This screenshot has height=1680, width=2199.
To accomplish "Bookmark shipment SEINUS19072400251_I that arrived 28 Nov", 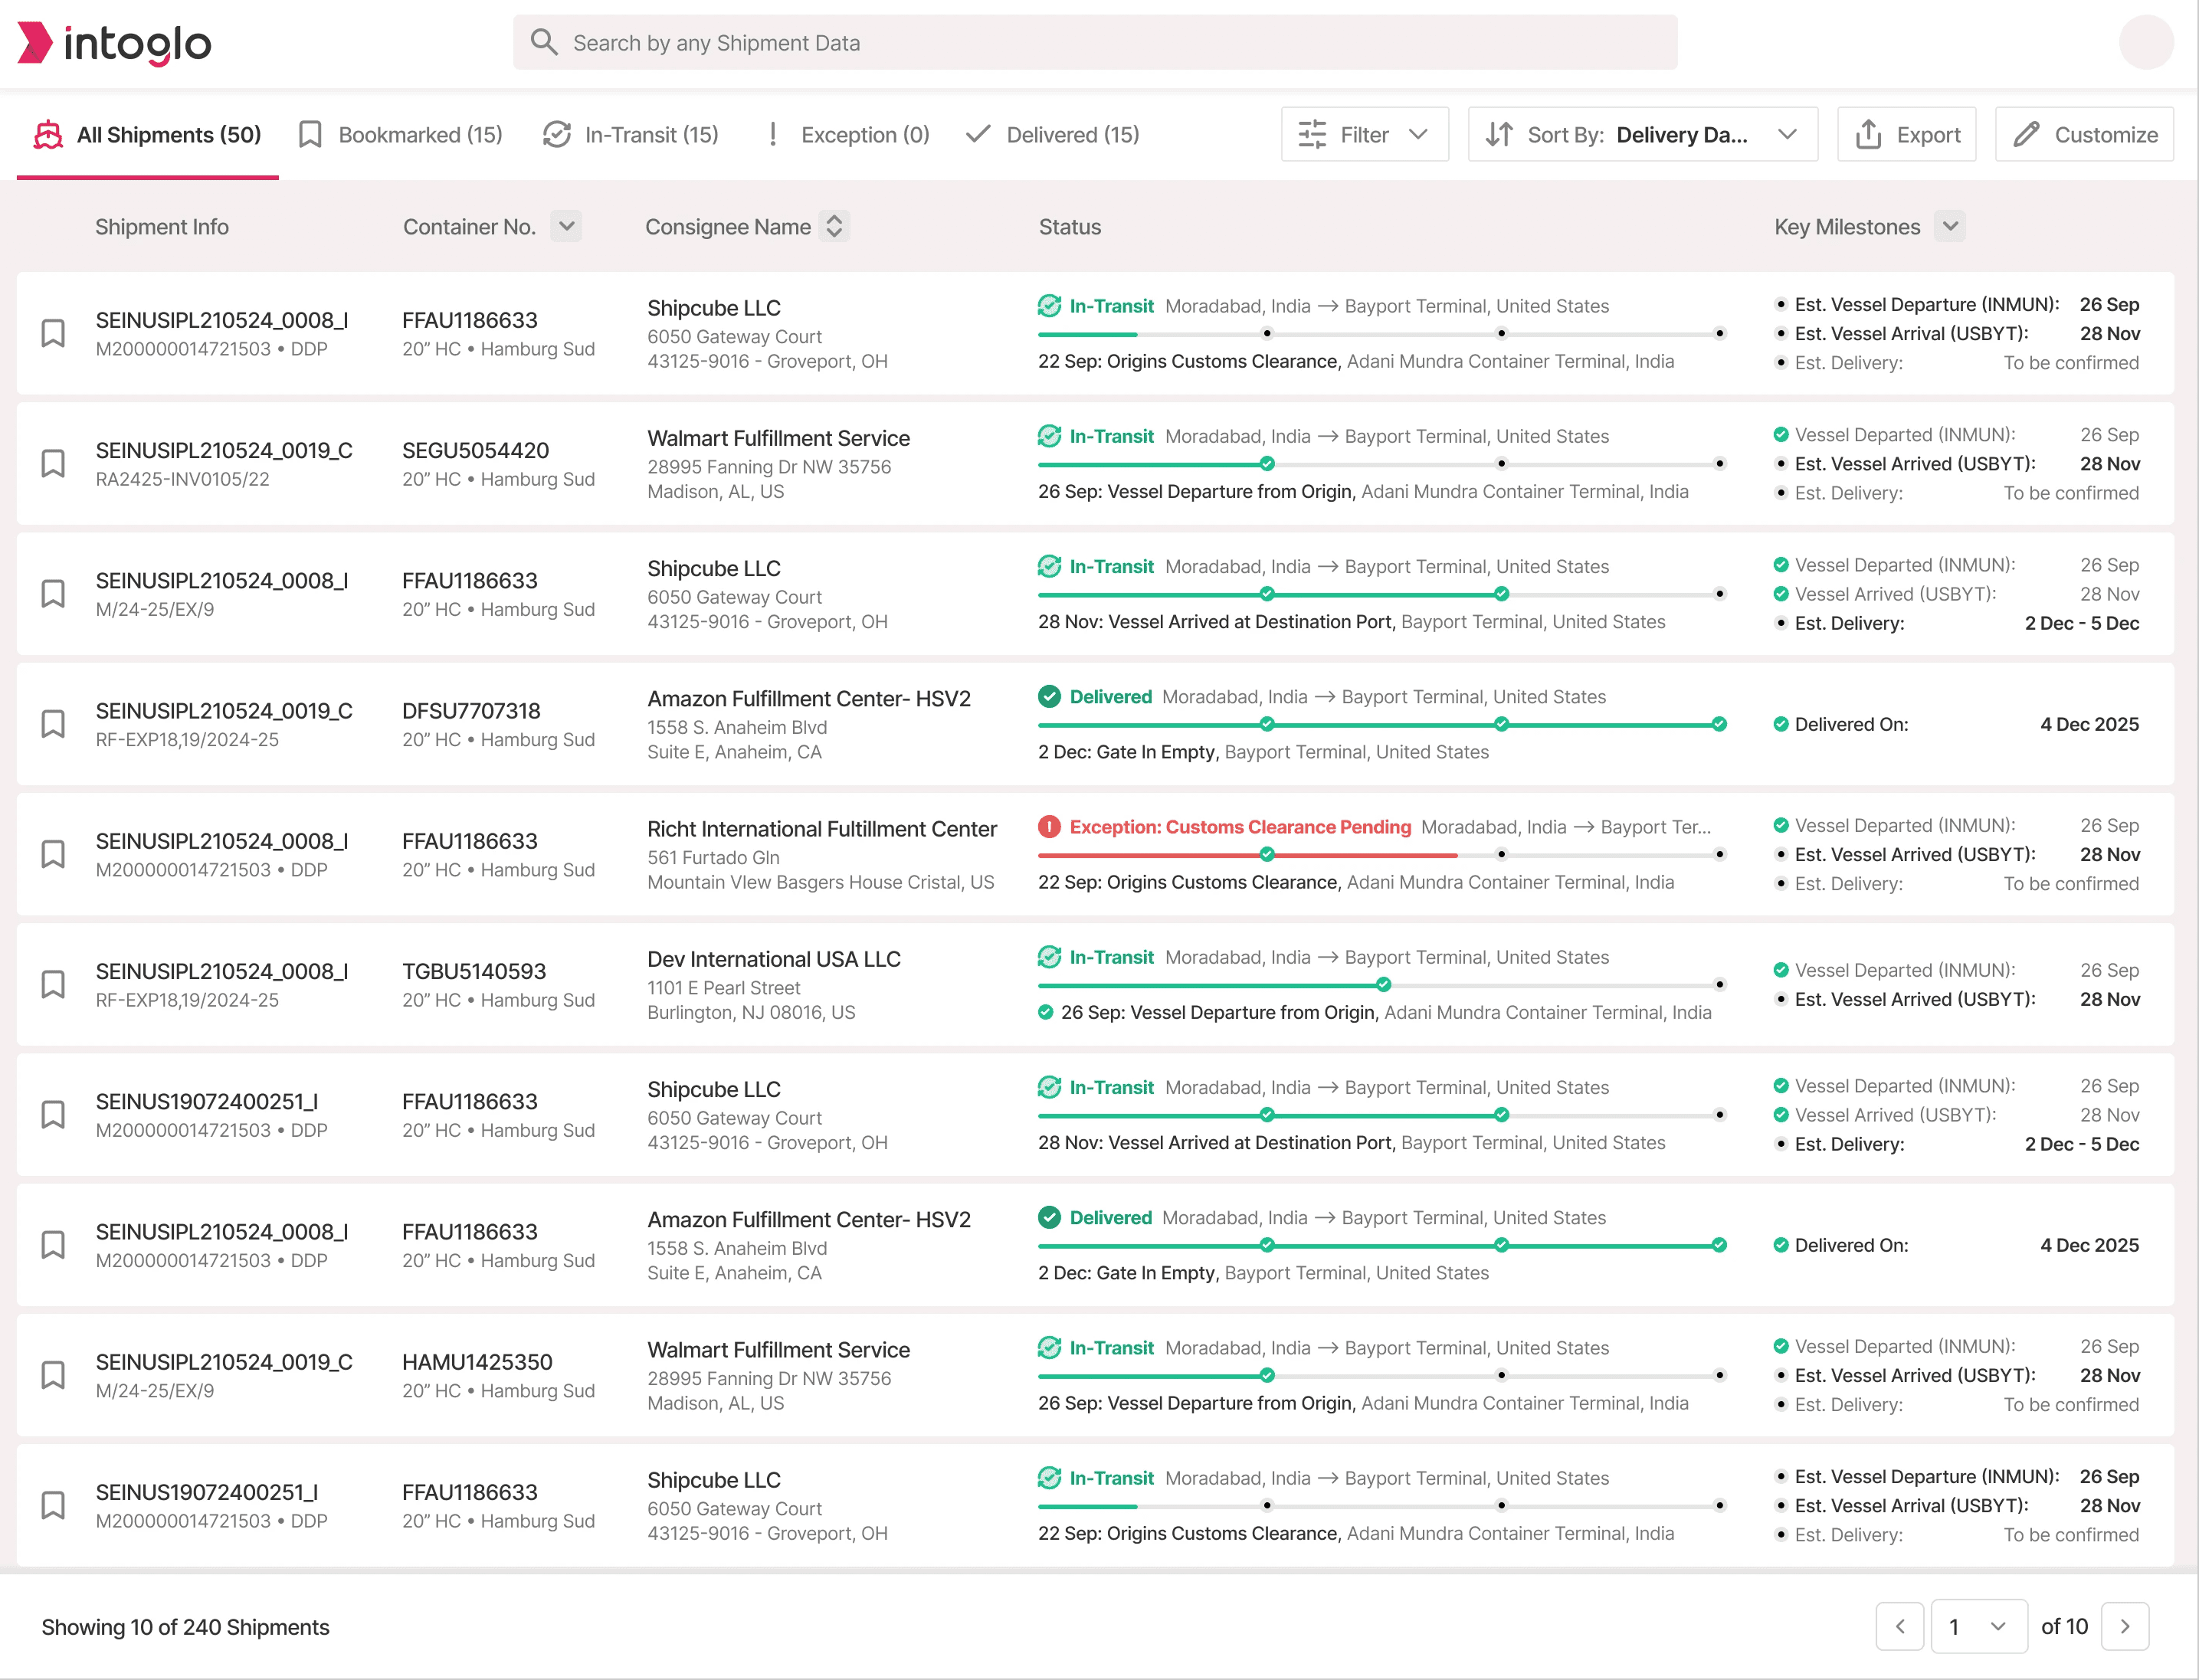I will [53, 1114].
